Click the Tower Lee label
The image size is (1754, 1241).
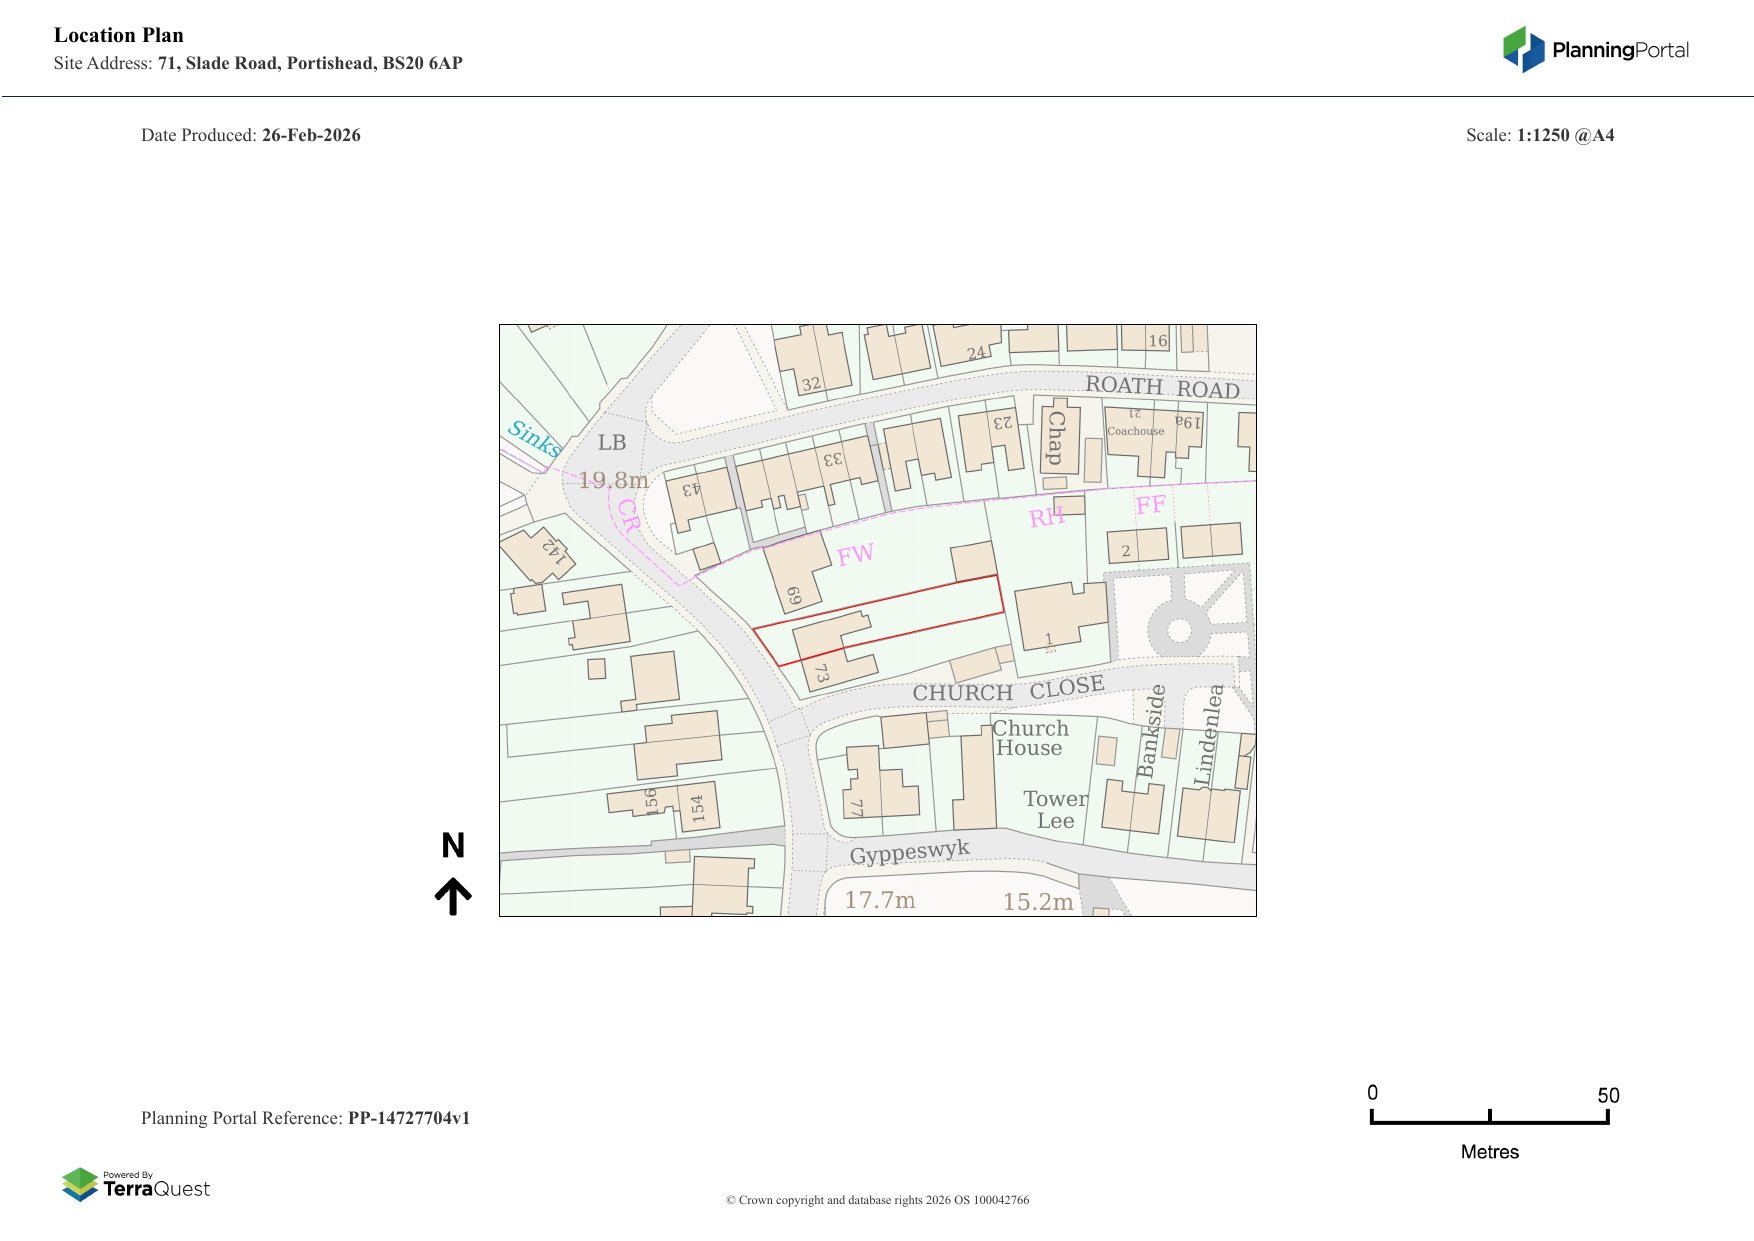[x=1055, y=810]
